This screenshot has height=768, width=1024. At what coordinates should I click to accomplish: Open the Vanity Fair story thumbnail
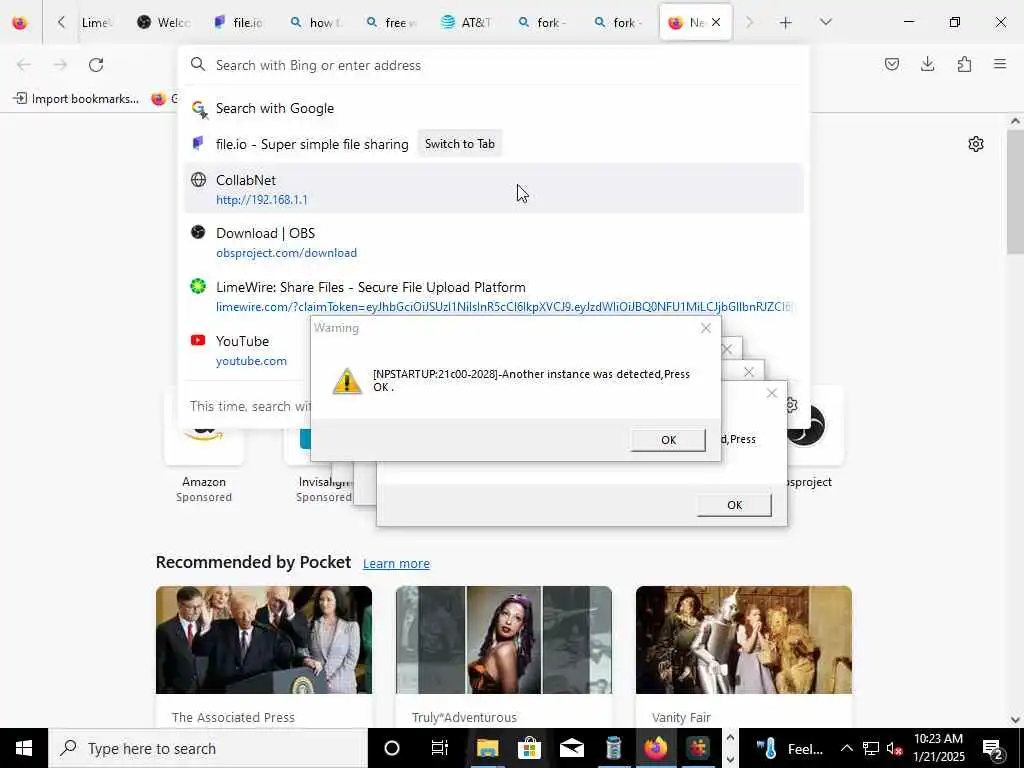coord(744,640)
